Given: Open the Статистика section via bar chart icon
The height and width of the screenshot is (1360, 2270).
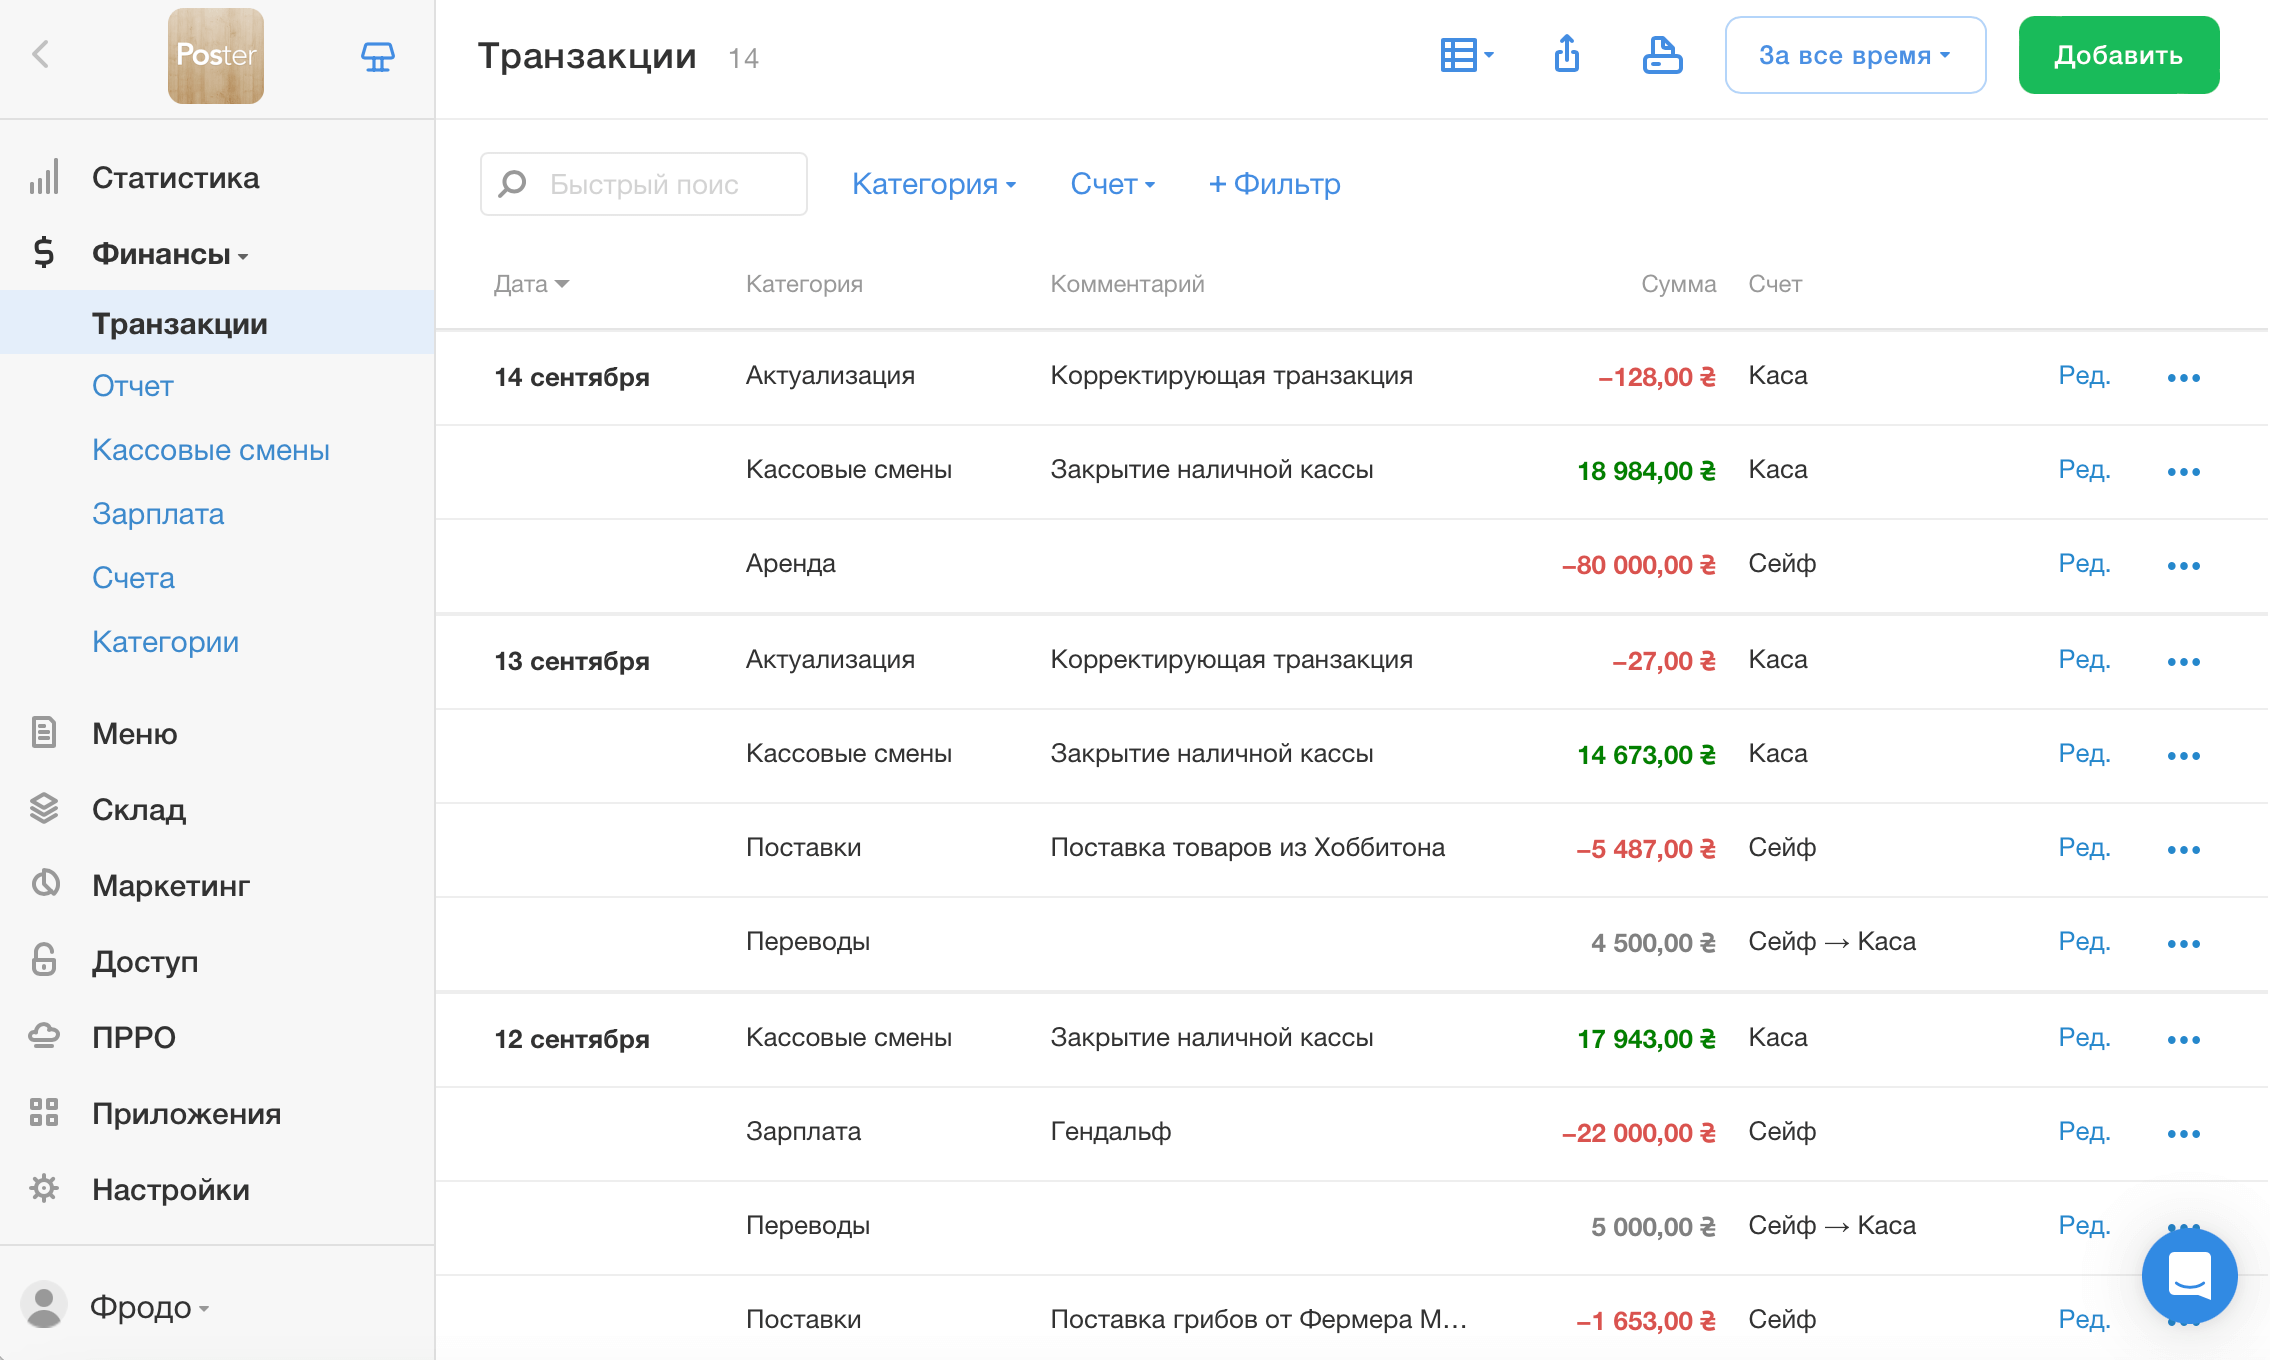Looking at the screenshot, I should [x=44, y=177].
